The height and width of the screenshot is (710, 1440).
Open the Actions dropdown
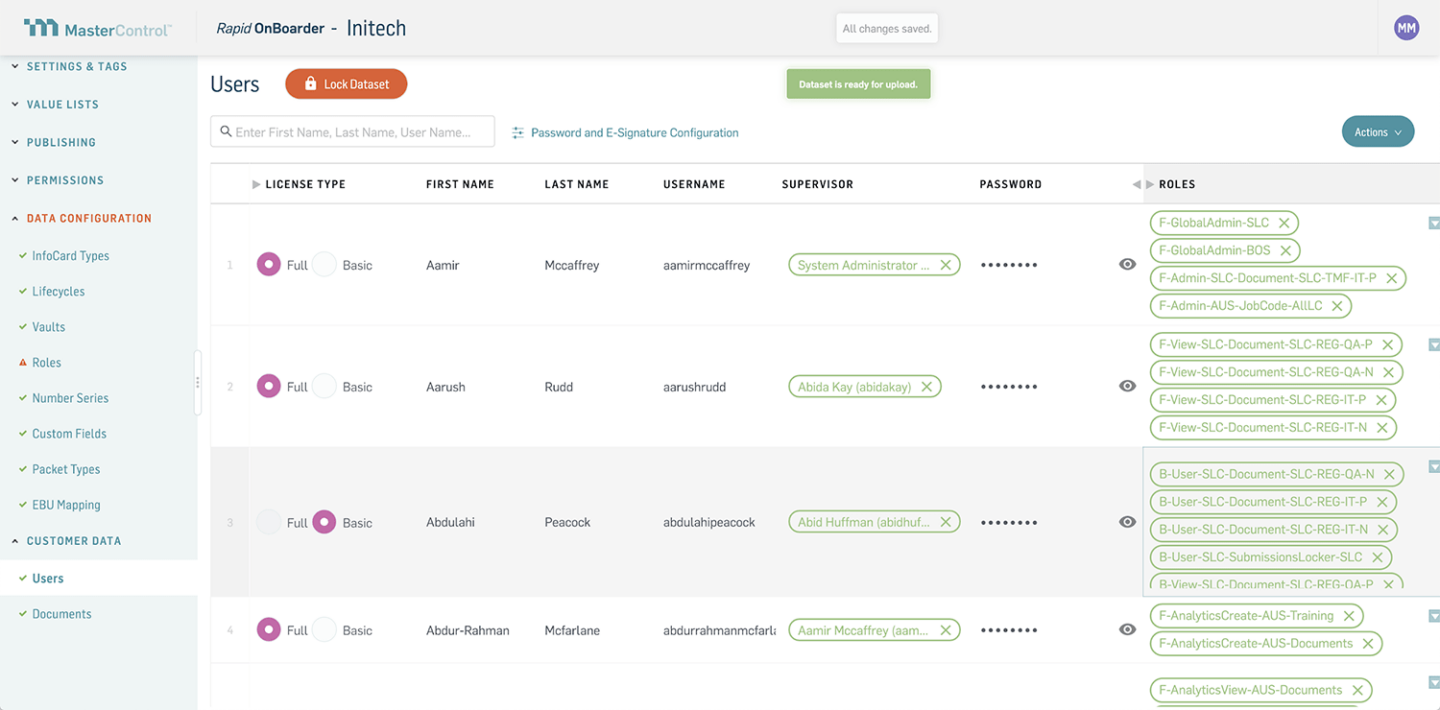tap(1377, 131)
